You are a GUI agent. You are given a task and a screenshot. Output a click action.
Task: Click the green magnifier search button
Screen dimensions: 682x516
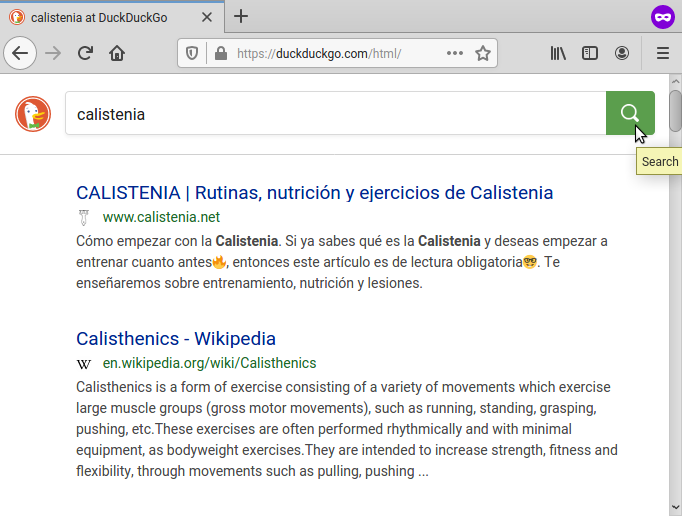coord(629,113)
